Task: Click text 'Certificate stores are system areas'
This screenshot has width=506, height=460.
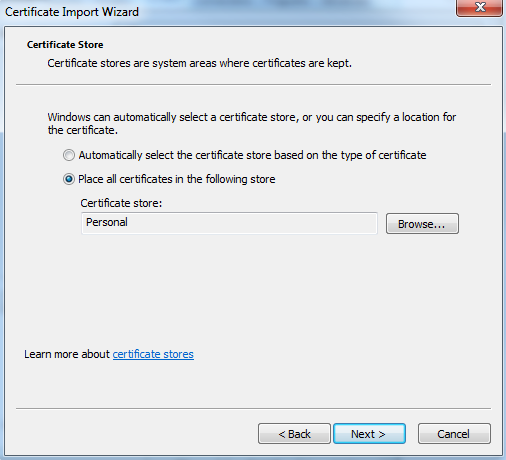Action: coord(132,63)
